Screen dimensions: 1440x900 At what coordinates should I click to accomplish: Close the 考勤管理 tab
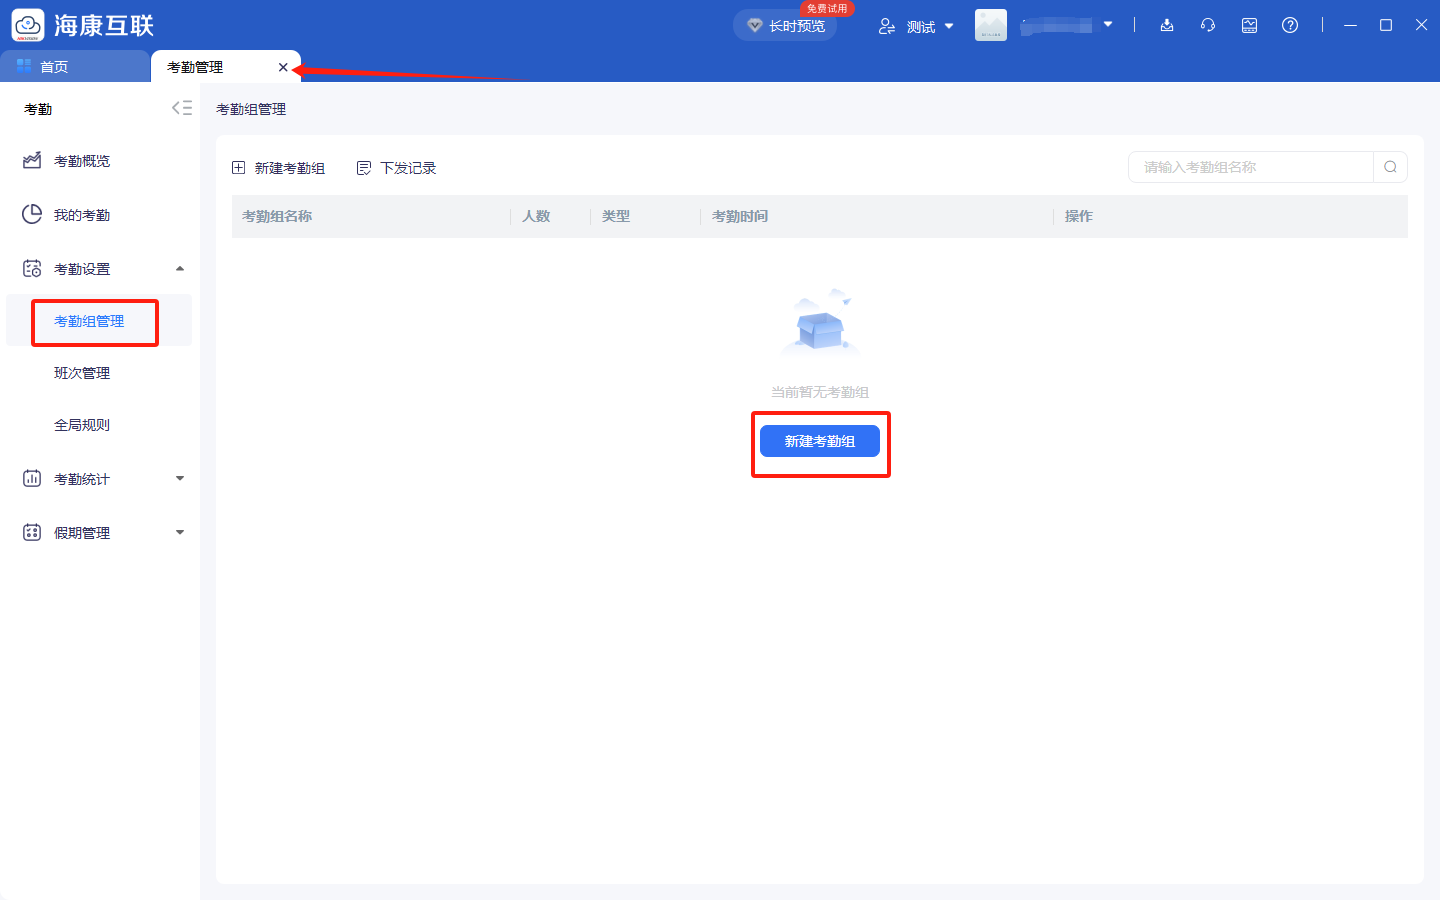pyautogui.click(x=283, y=67)
